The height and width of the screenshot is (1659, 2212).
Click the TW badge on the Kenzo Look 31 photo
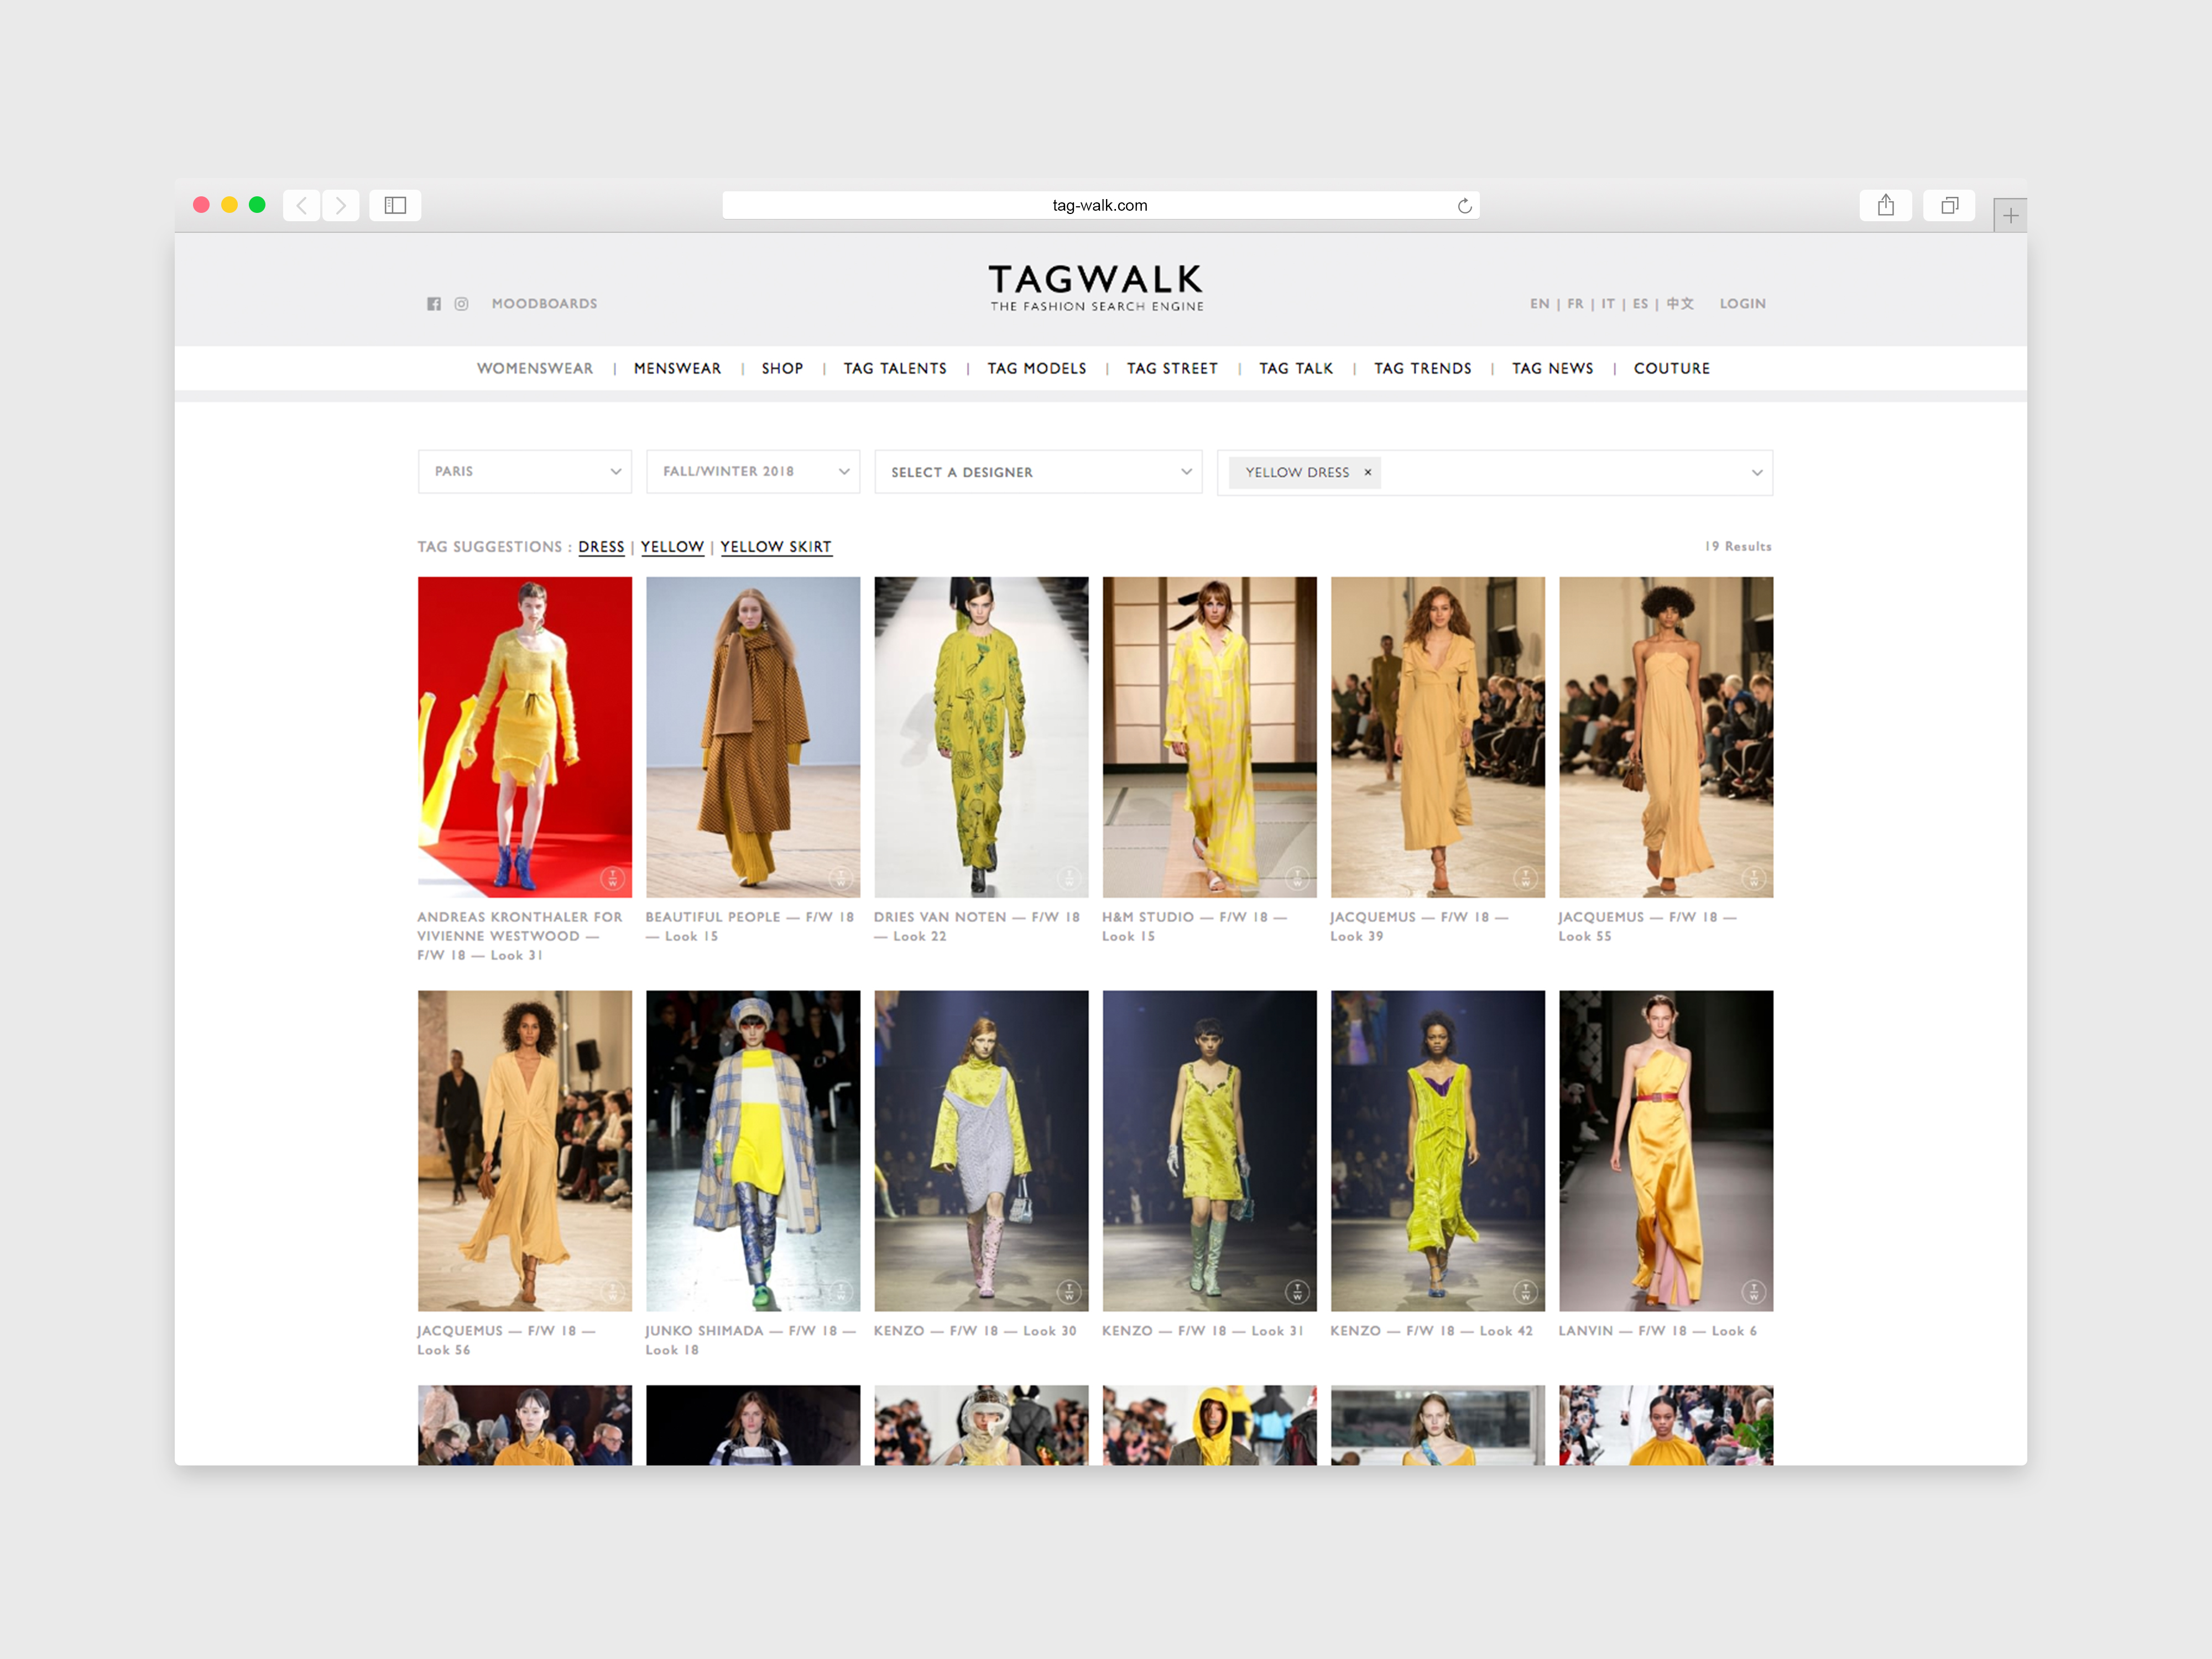click(1297, 1292)
